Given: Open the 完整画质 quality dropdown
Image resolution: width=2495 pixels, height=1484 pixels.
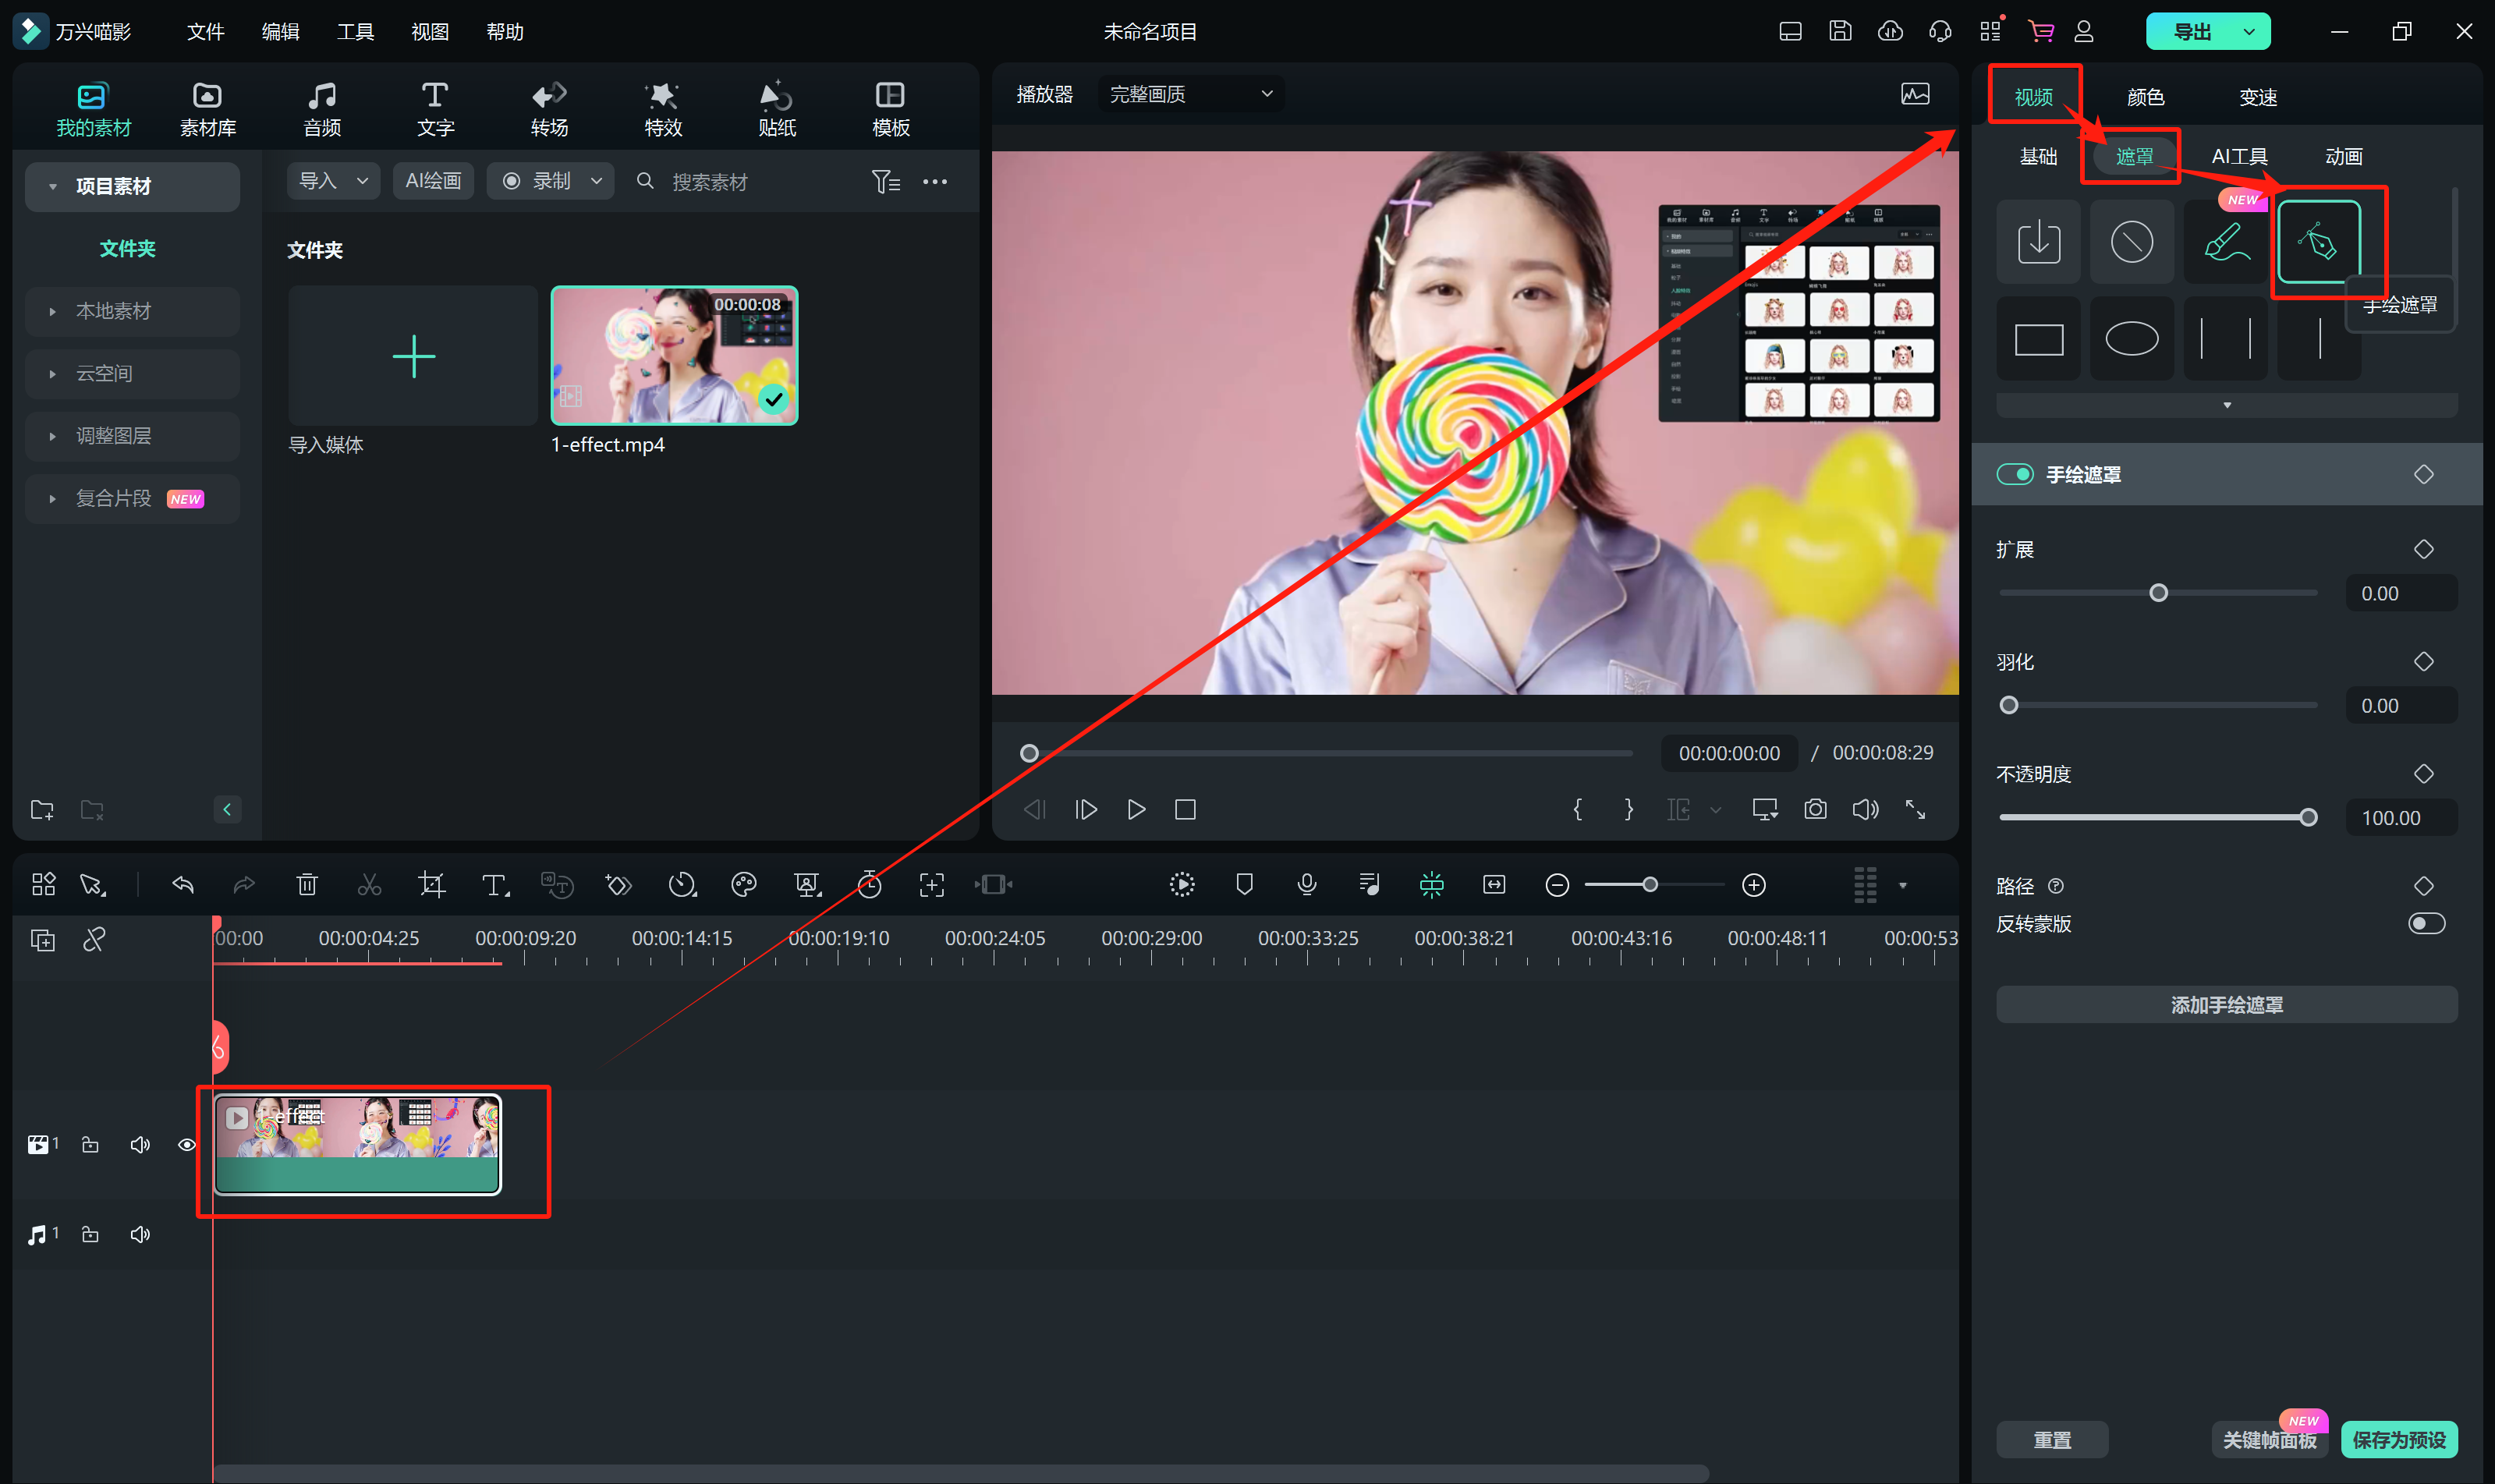Looking at the screenshot, I should click(1190, 94).
